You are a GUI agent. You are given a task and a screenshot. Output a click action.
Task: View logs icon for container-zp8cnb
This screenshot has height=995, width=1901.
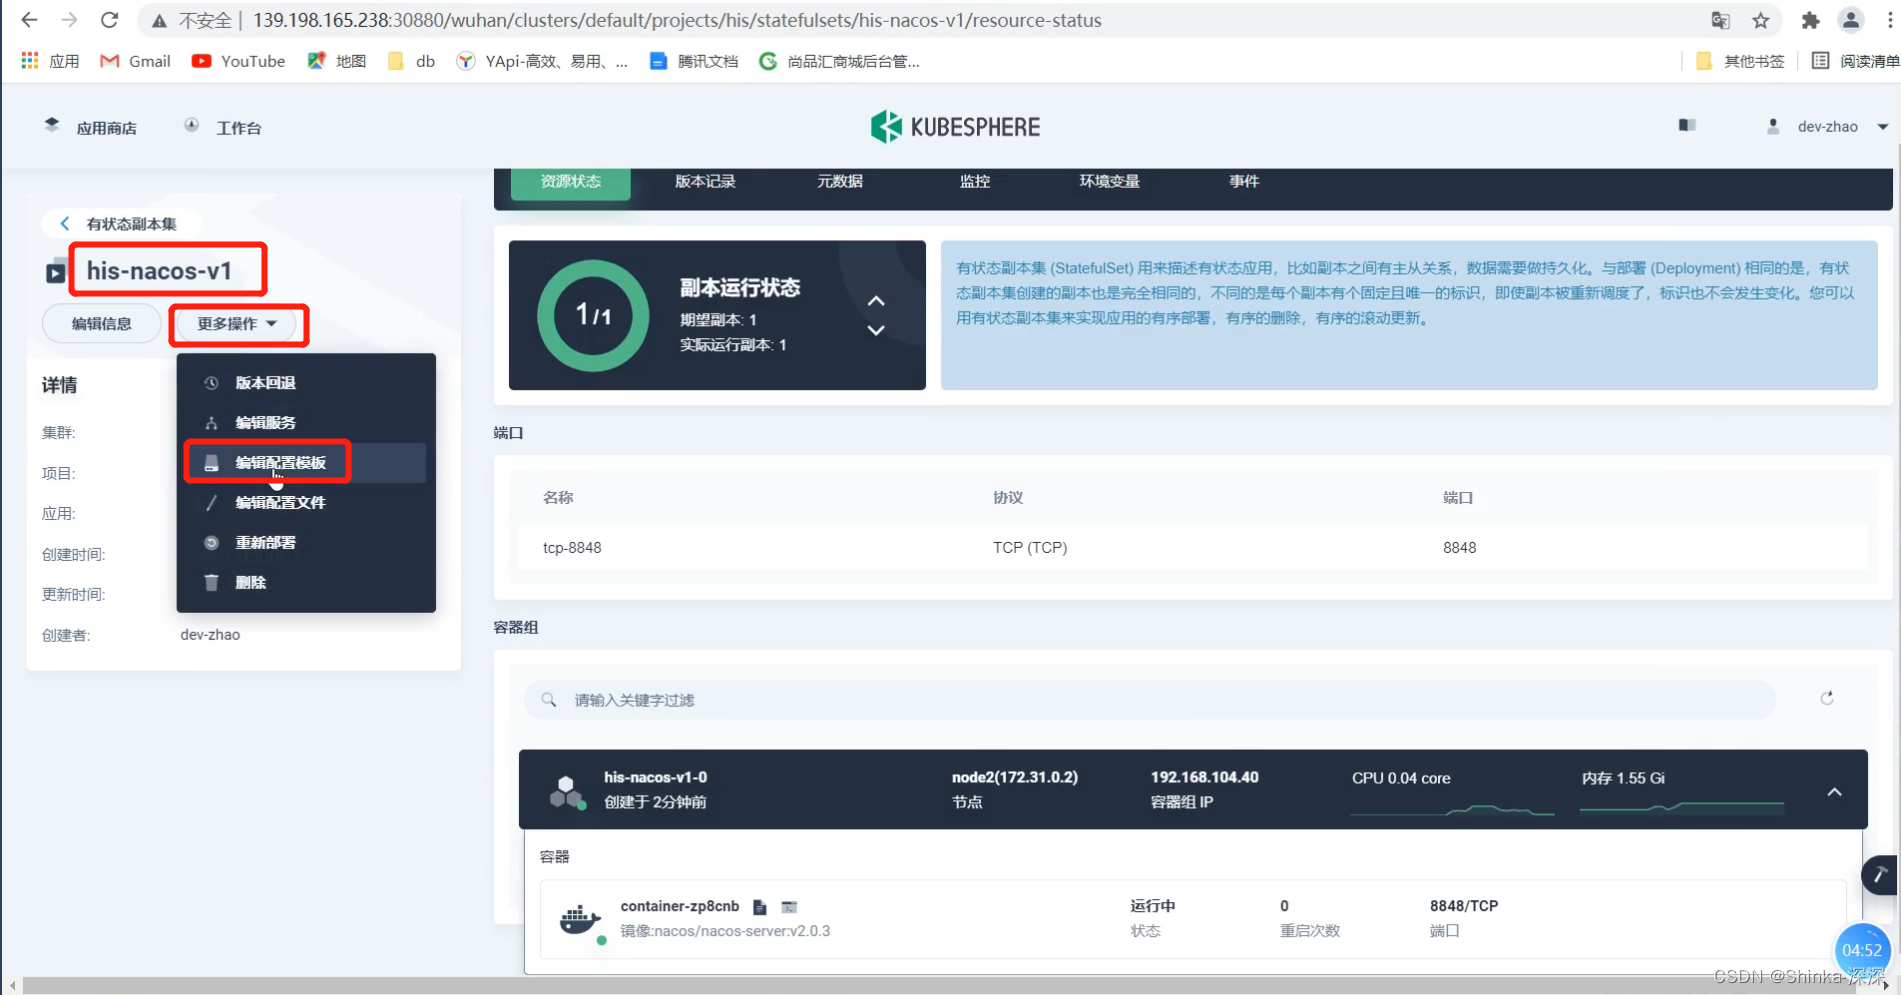760,907
